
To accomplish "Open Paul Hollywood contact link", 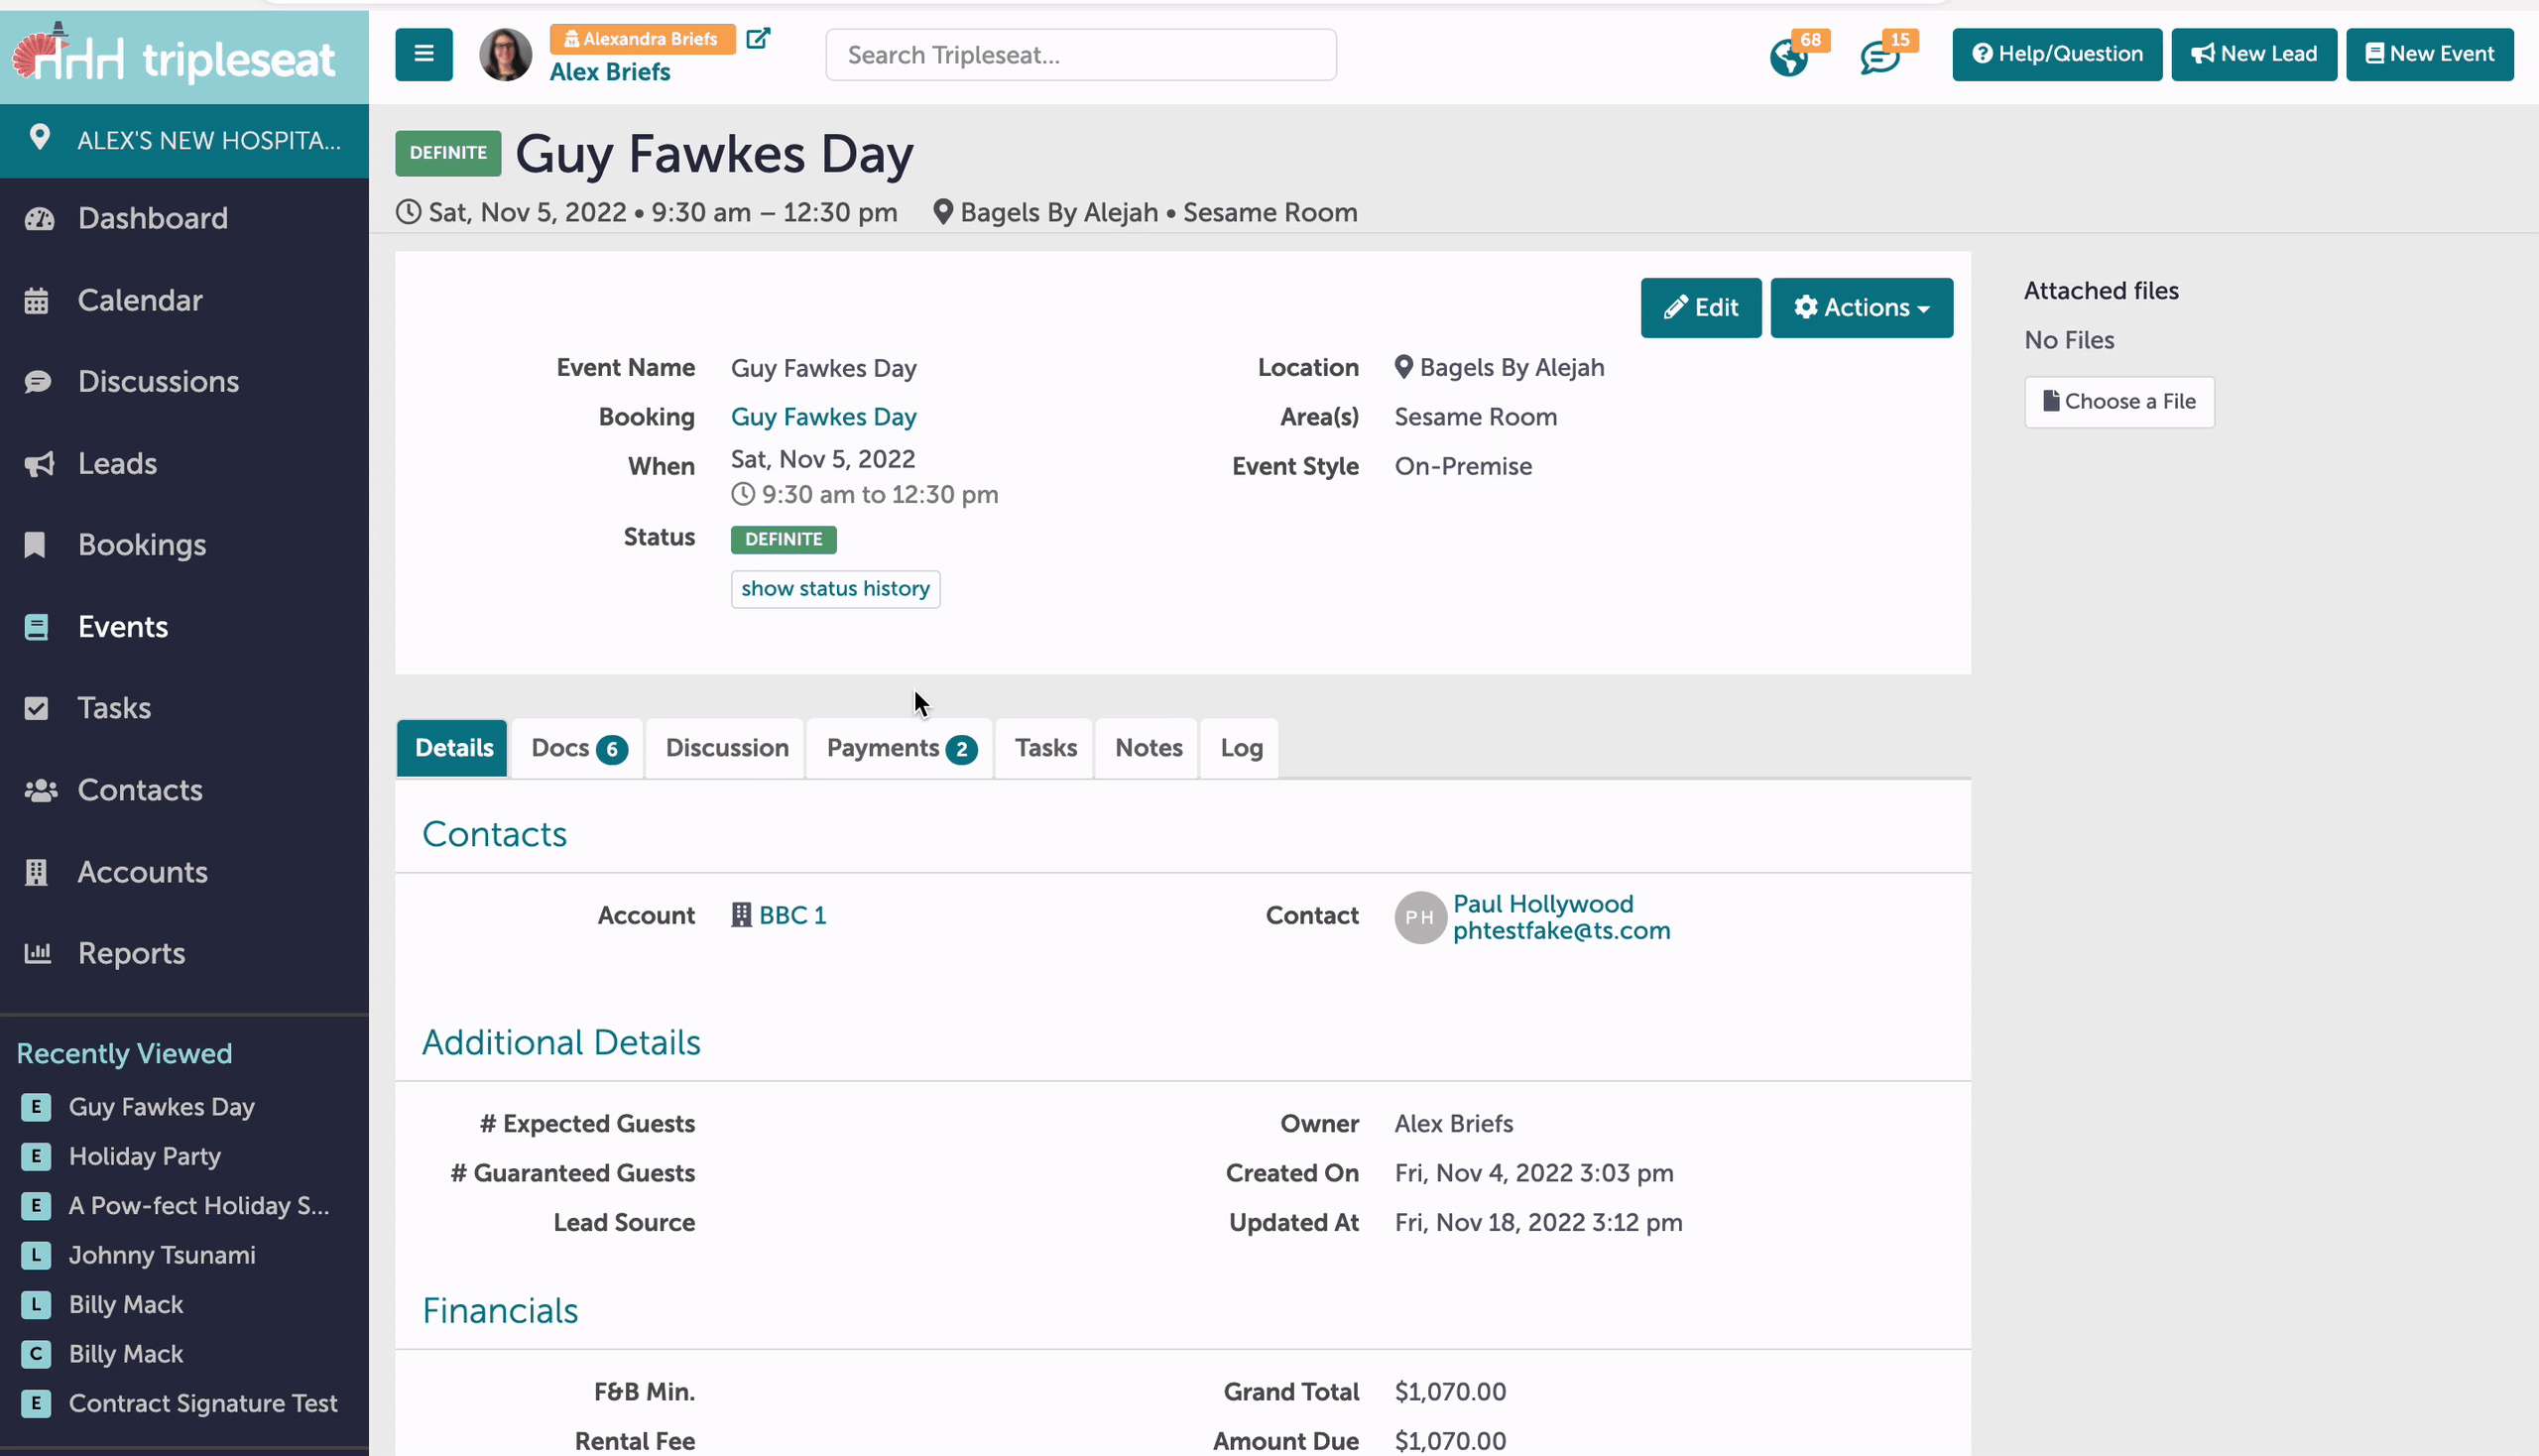I will (x=1542, y=903).
